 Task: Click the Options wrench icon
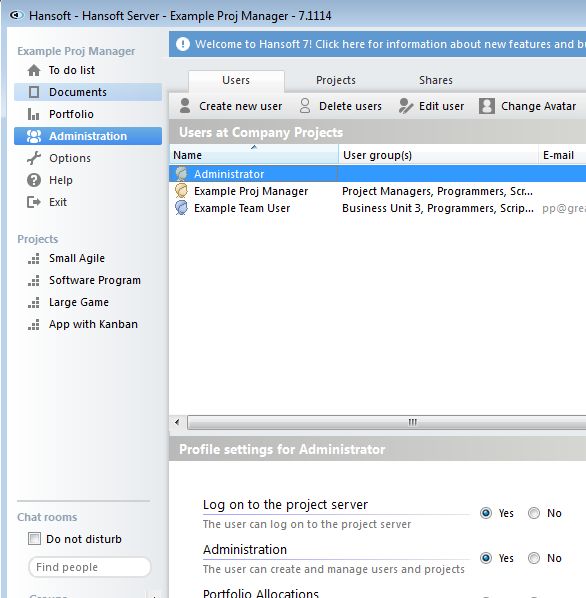(34, 158)
